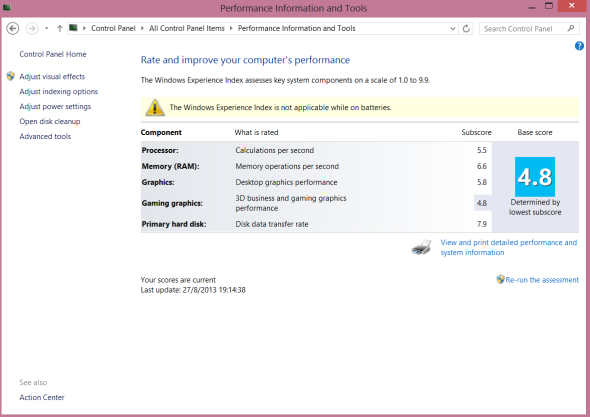Select the Gaming graphics subscore 4.8

tap(482, 203)
